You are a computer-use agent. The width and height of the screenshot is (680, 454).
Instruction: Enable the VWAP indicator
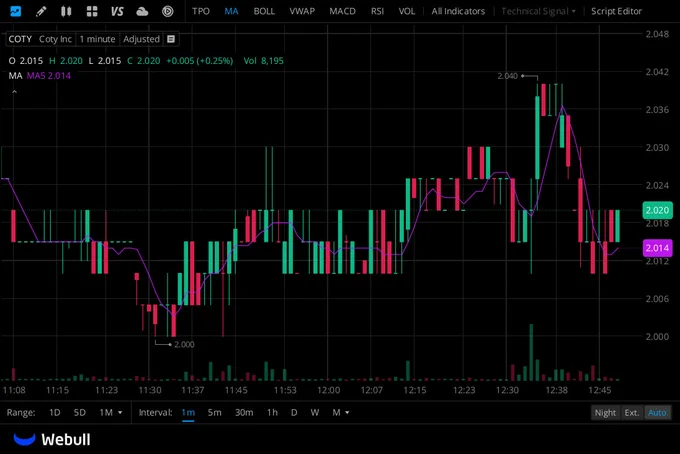tap(302, 11)
